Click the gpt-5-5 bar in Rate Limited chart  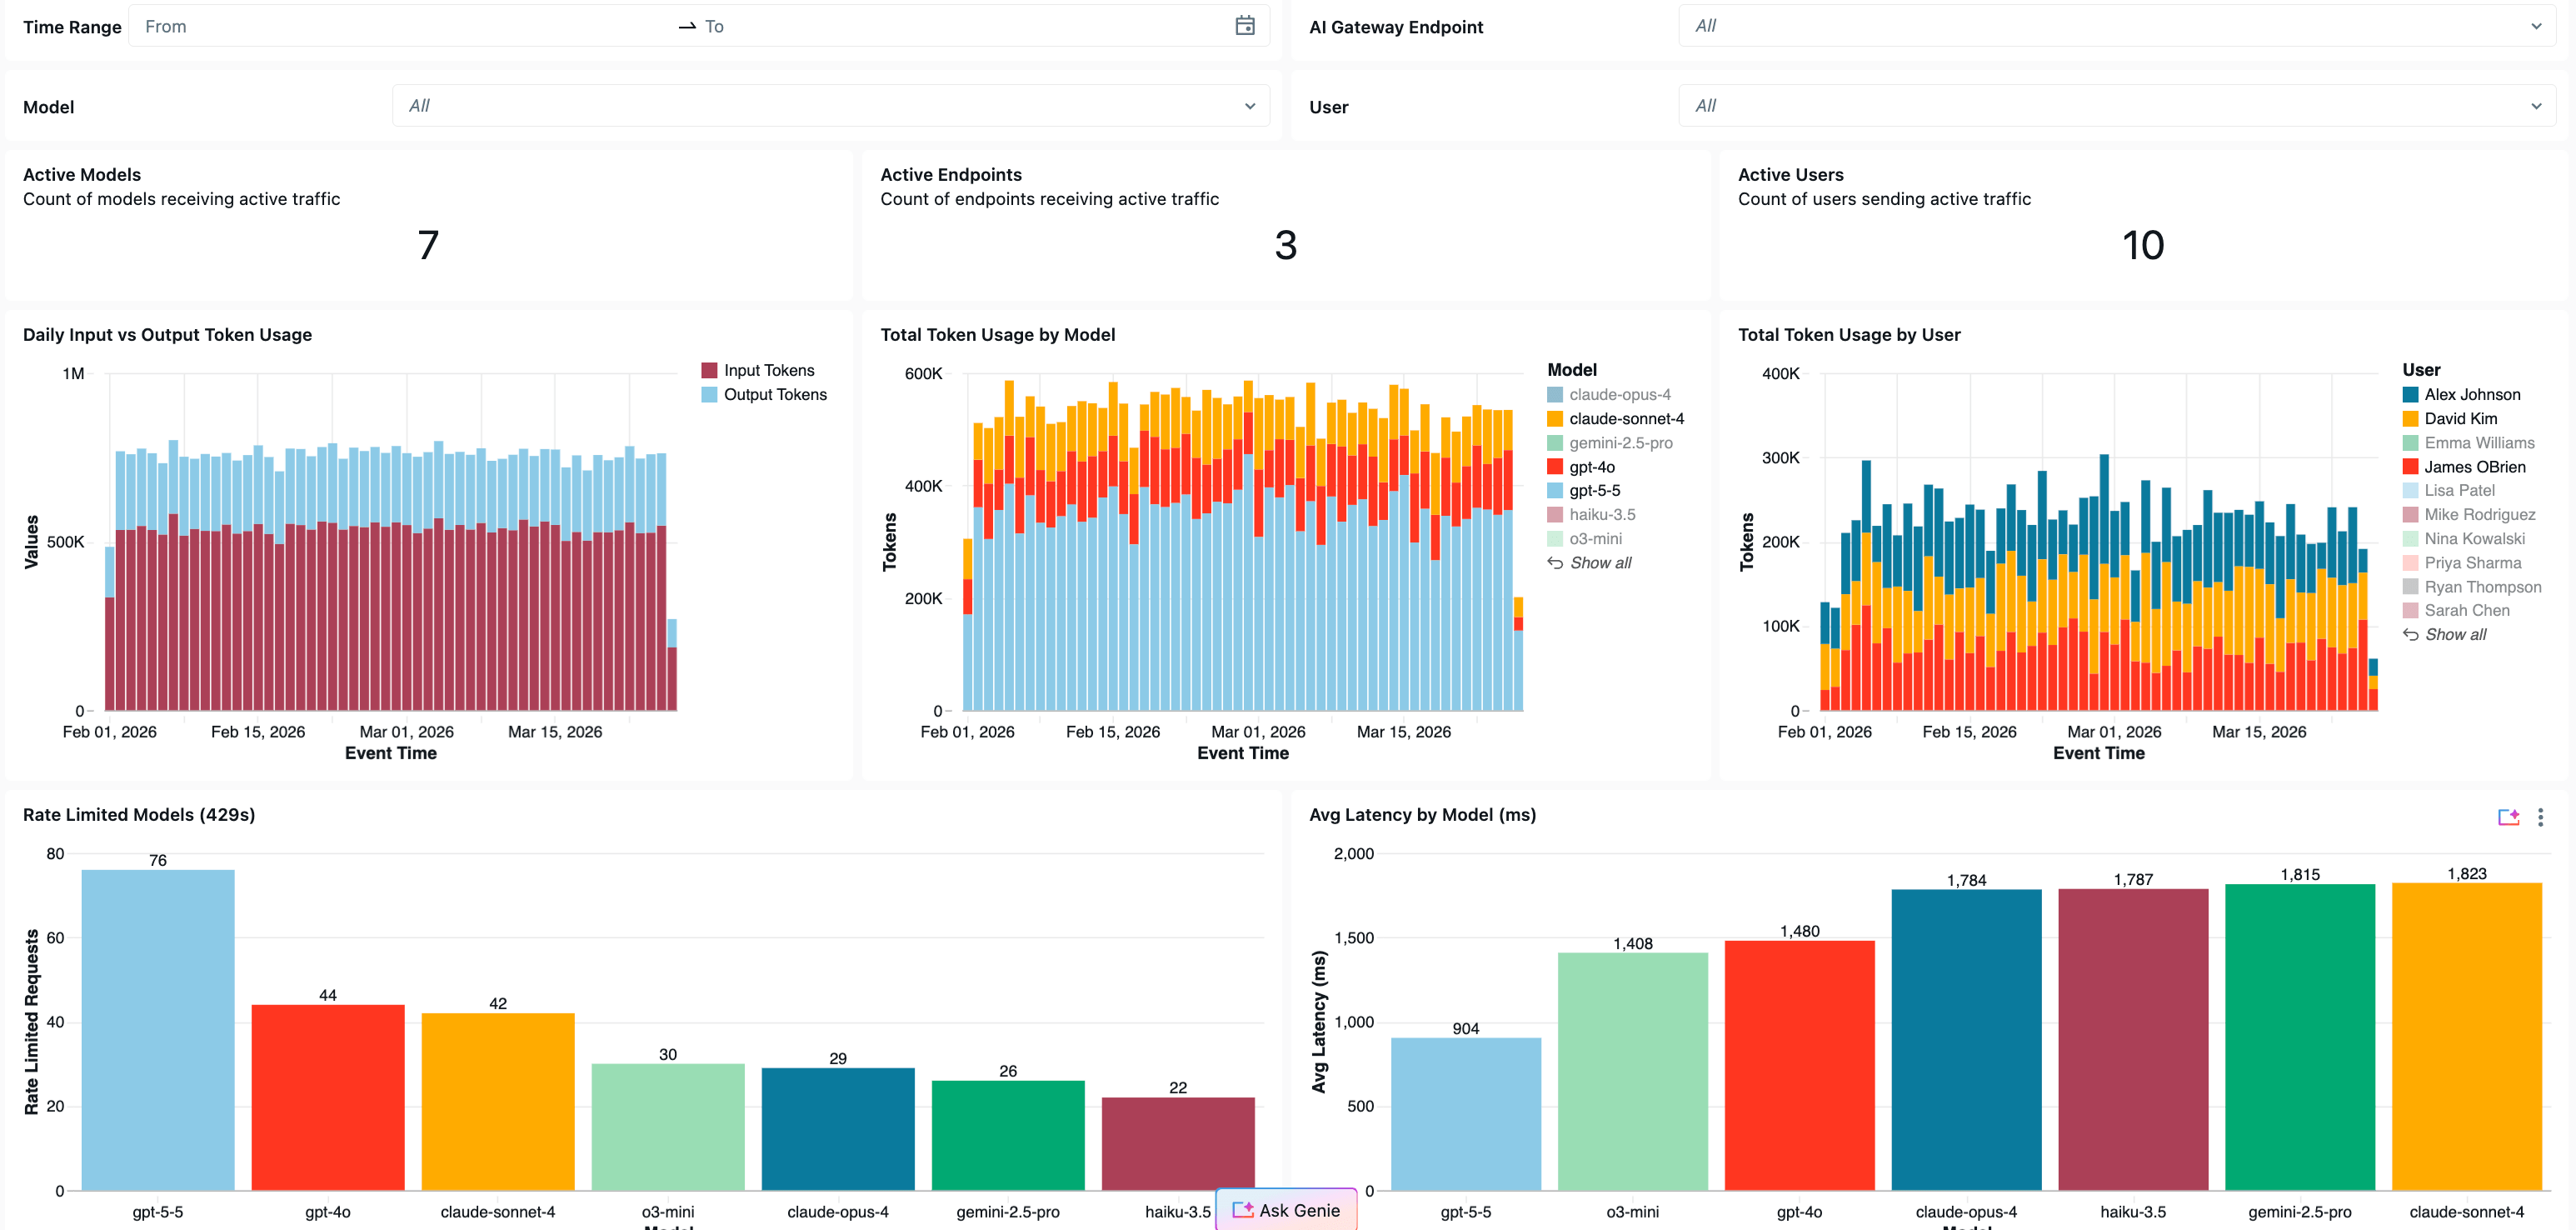[158, 1030]
